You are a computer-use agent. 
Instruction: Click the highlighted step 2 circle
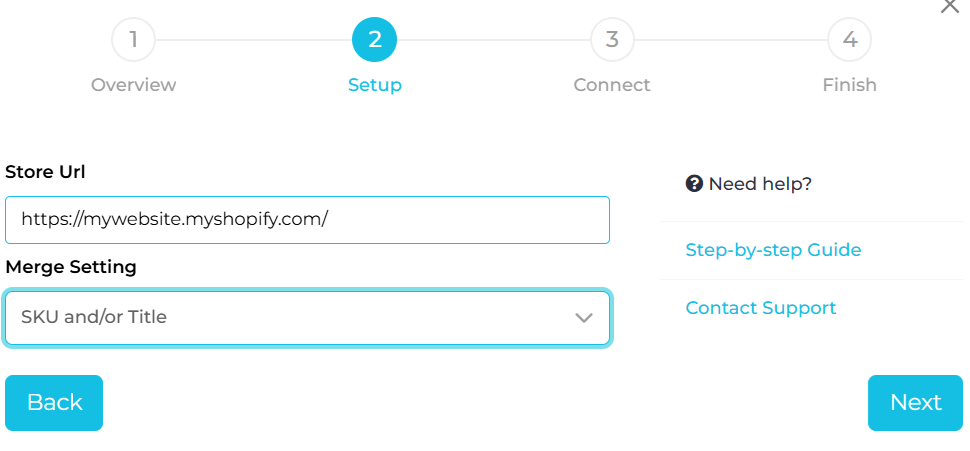tap(374, 40)
